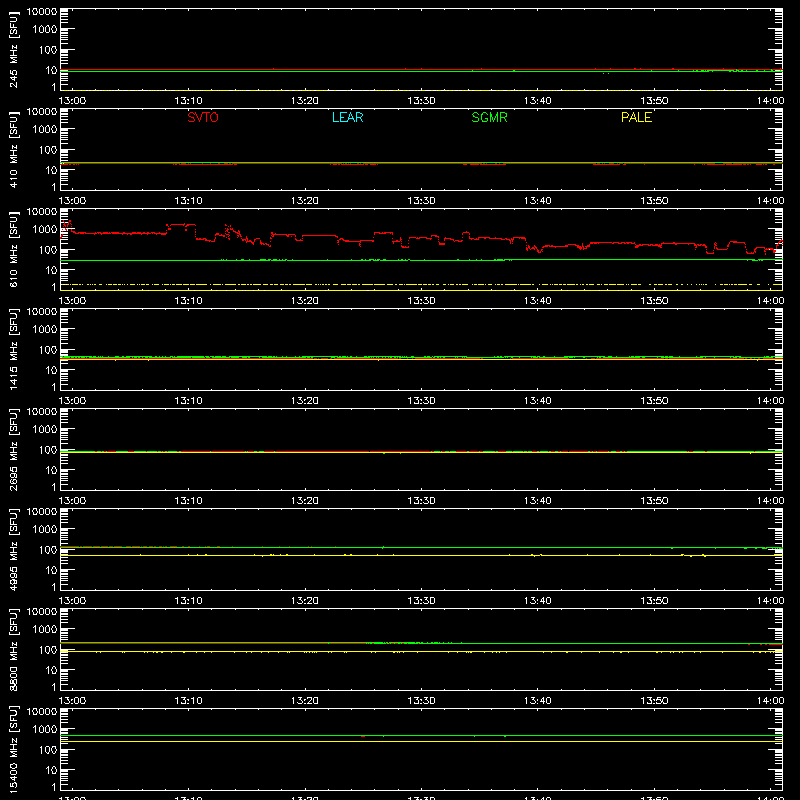The image size is (800, 800).
Task: Click the red SVTO legend label
Action: point(203,117)
